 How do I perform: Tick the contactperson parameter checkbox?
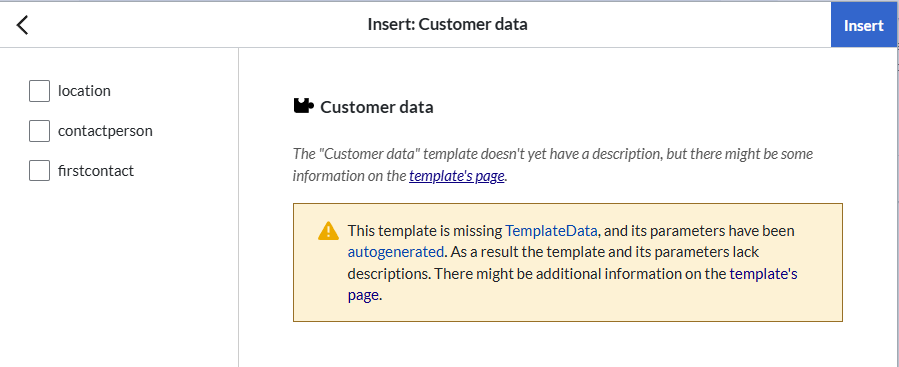[40, 131]
